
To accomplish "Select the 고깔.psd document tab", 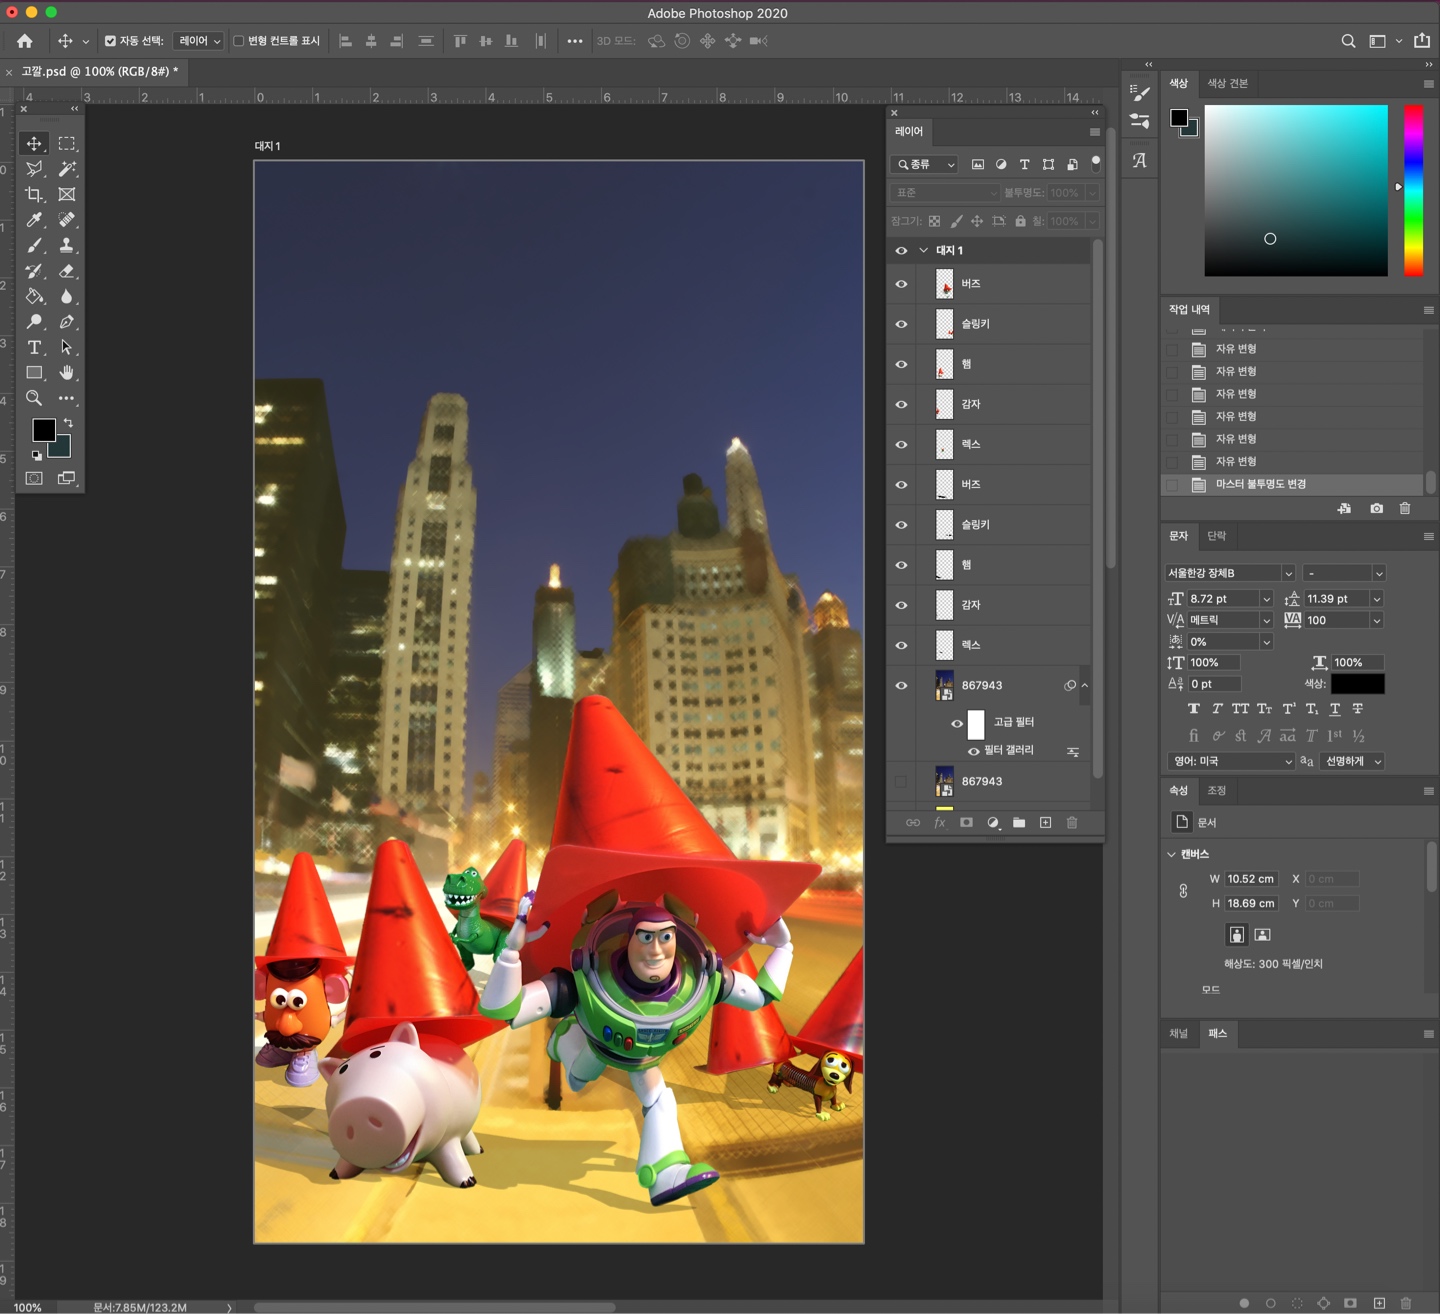I will tap(99, 72).
